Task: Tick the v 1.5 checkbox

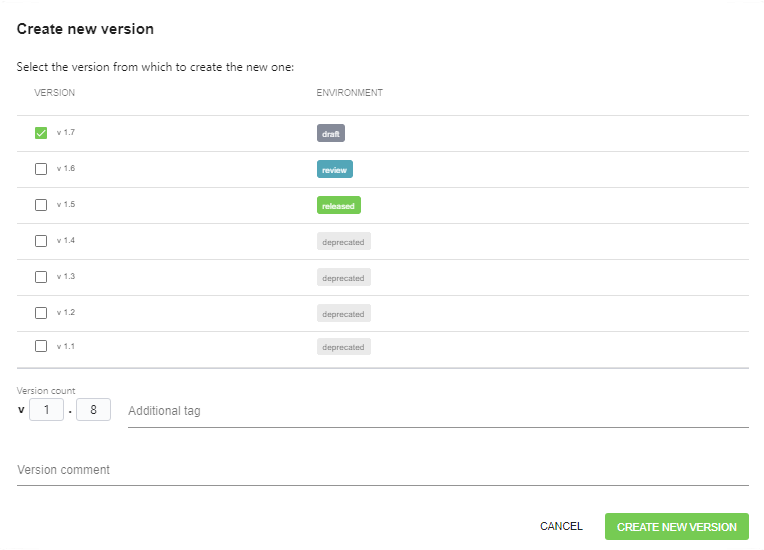Action: coord(41,205)
